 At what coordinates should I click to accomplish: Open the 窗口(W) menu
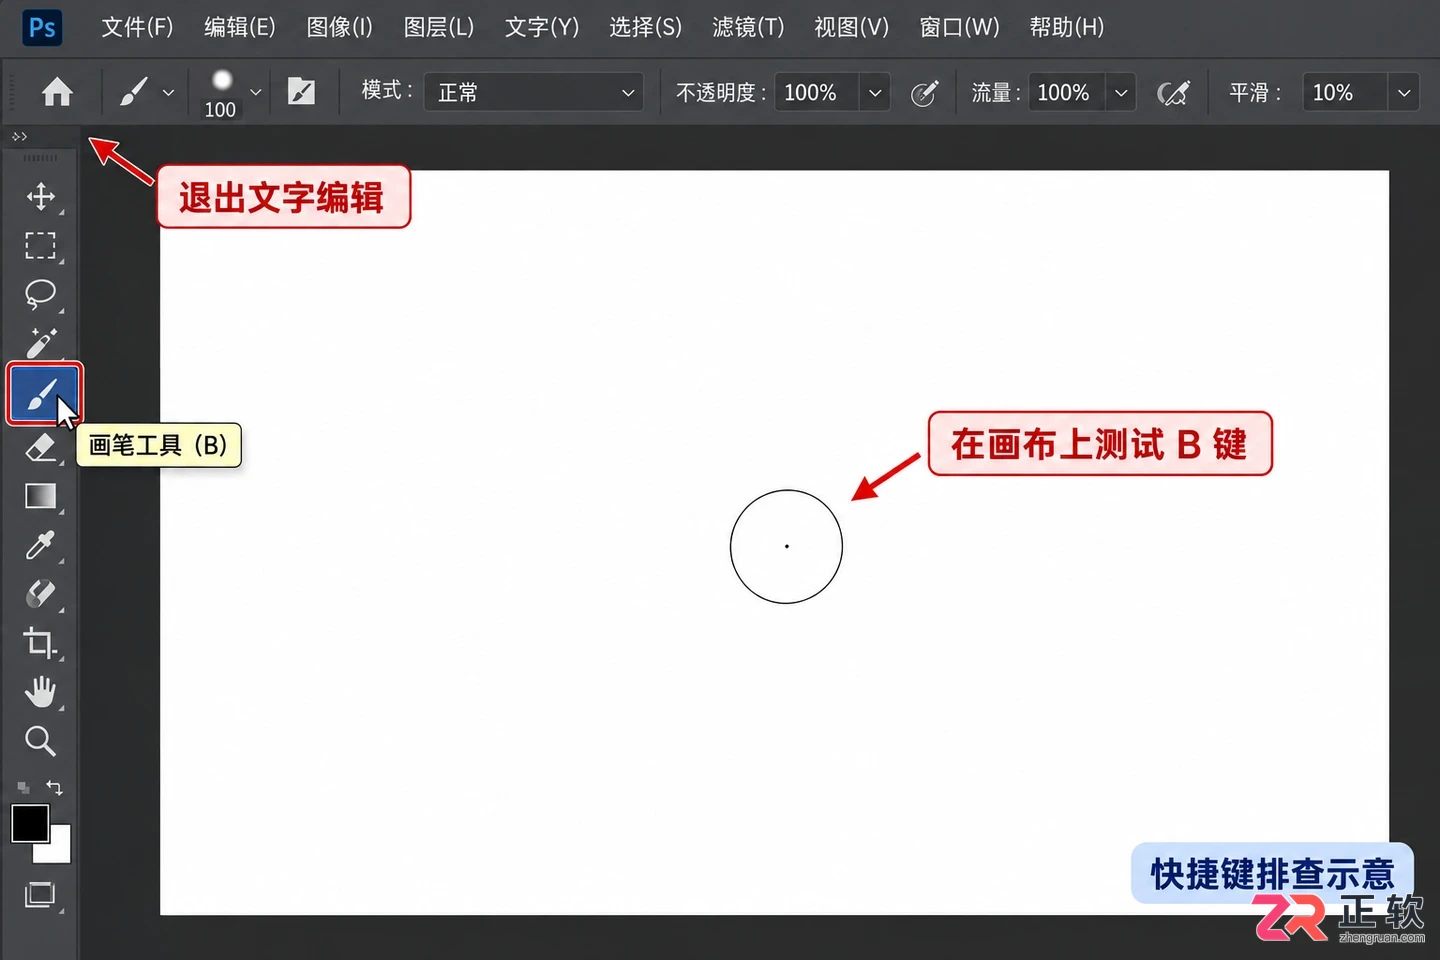tap(959, 27)
